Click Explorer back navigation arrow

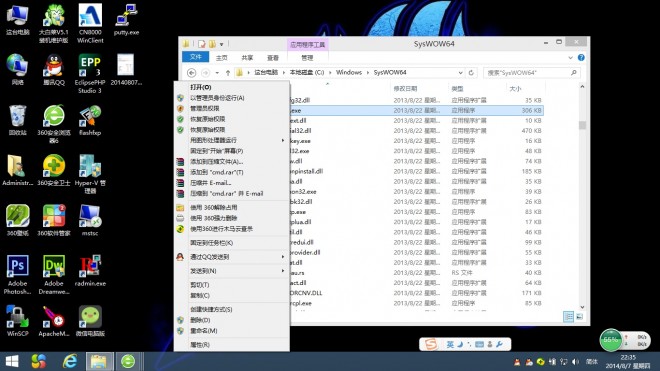(x=192, y=73)
